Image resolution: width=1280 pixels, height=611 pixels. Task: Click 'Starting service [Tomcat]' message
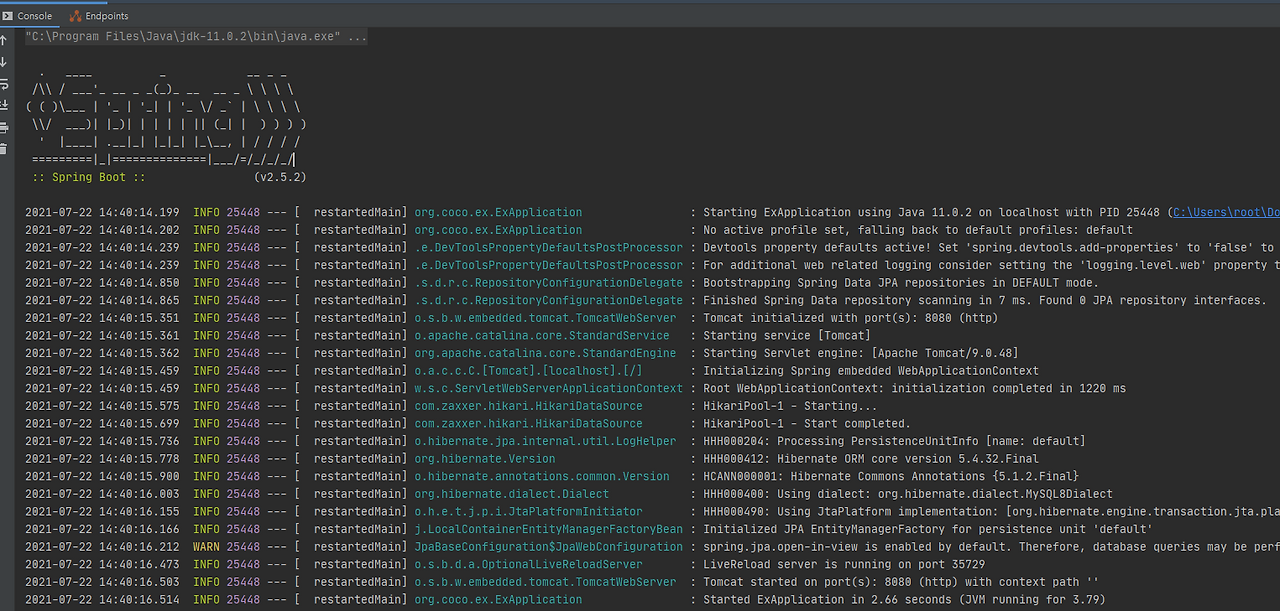point(787,336)
